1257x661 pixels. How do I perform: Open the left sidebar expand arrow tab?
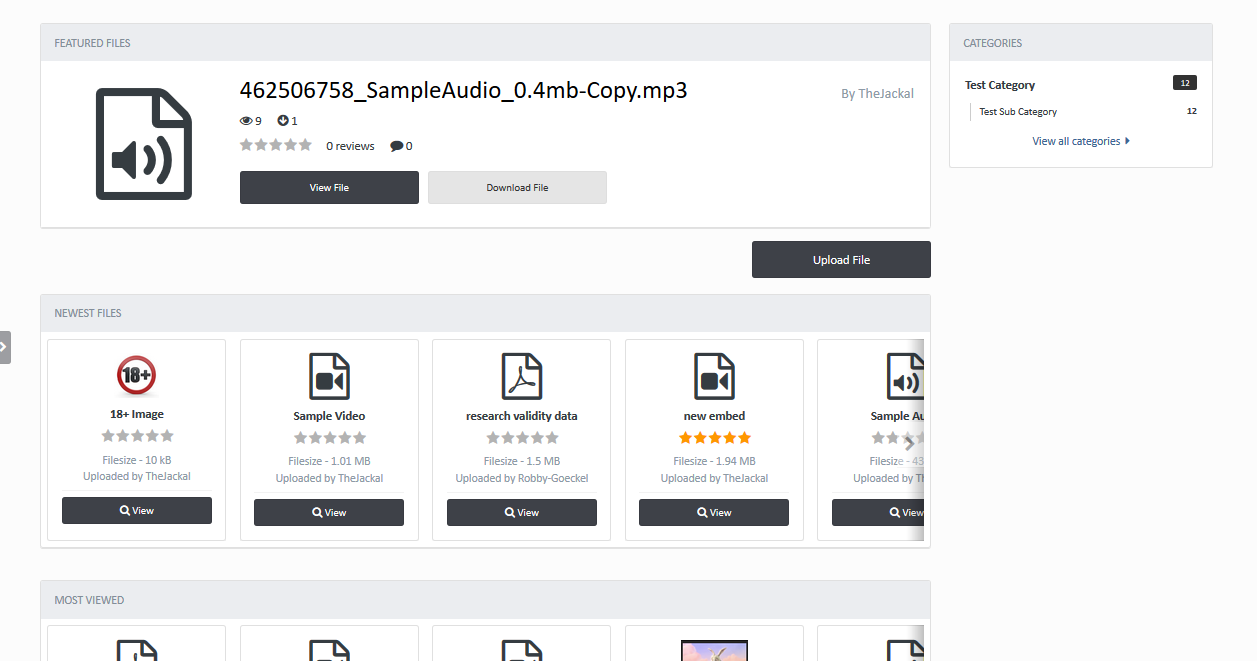[x=5, y=347]
